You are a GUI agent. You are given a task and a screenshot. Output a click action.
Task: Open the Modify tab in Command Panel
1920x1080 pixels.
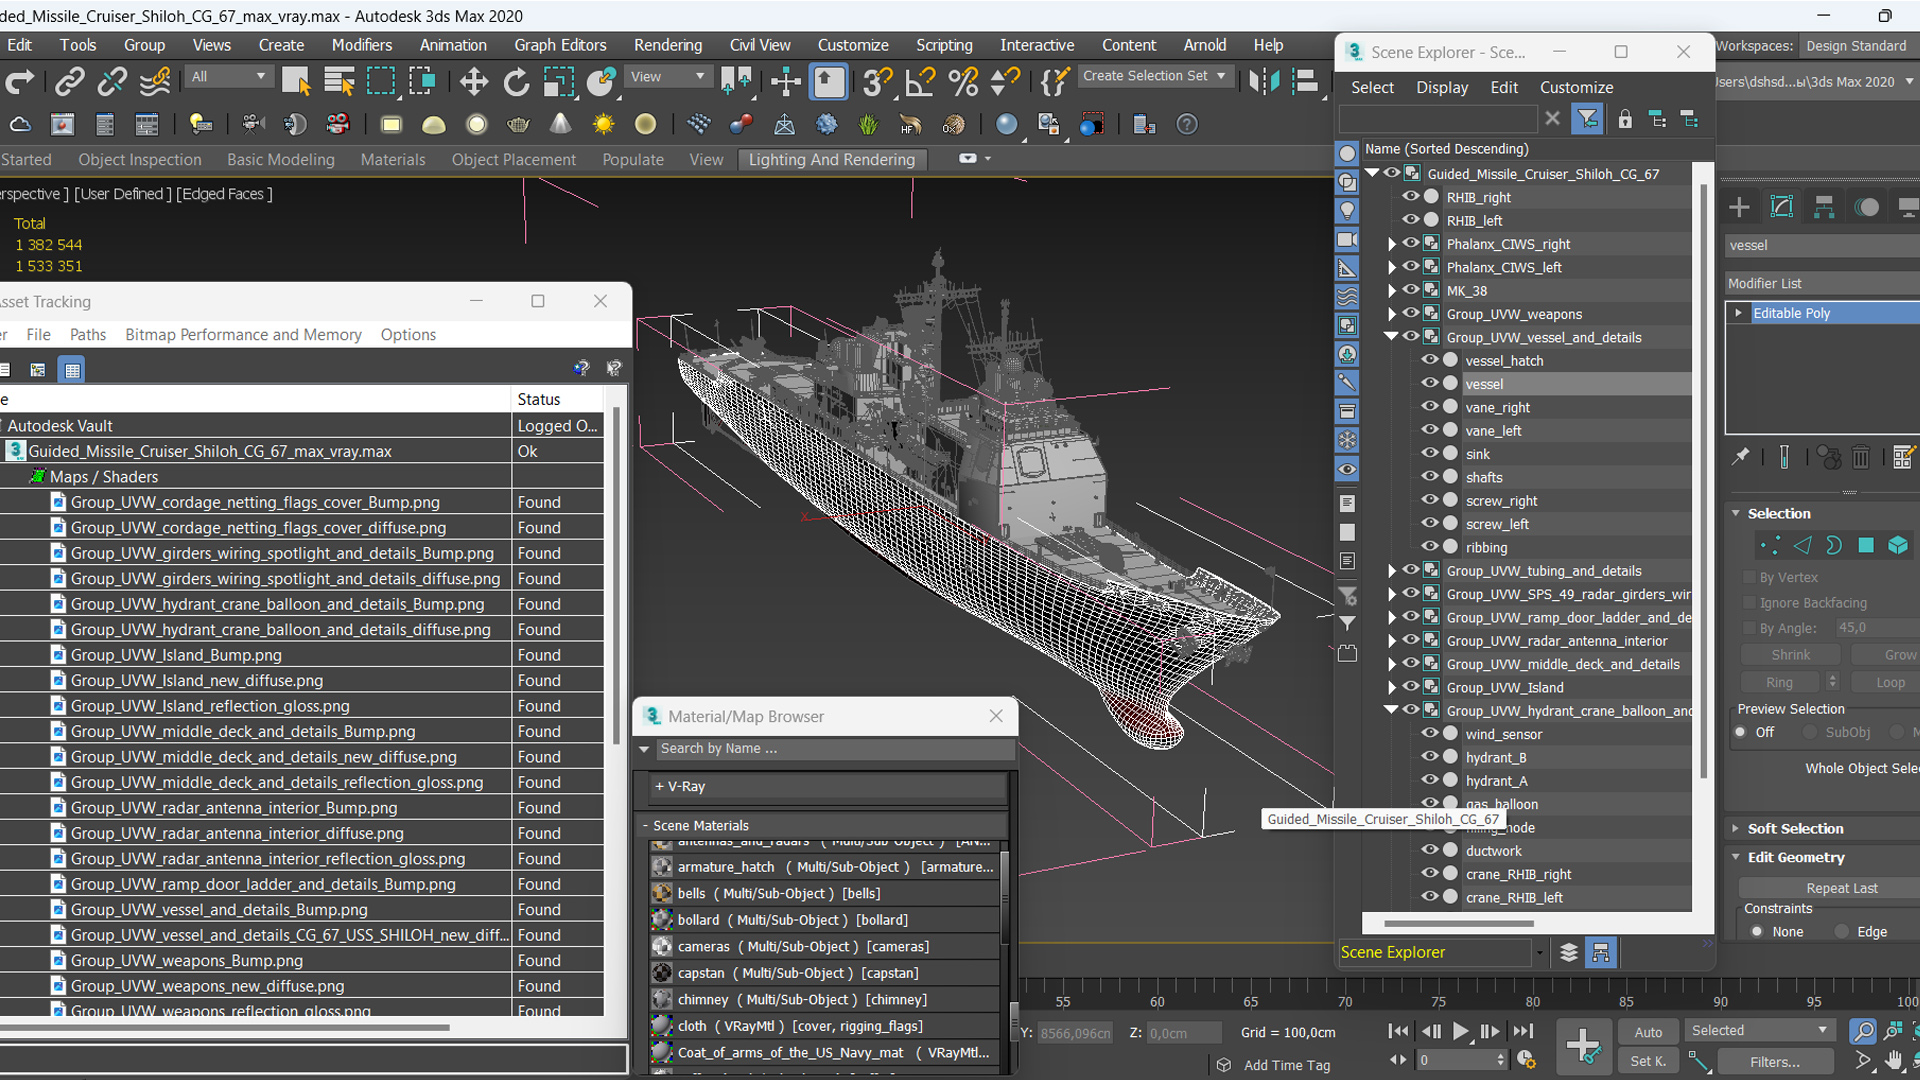1782,207
